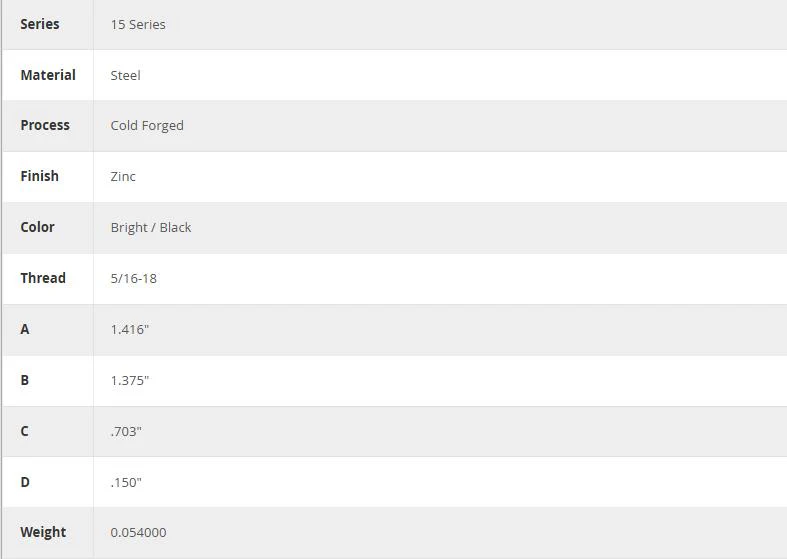Select the 15 Series value
Viewport: 787px width, 559px height.
pos(138,25)
